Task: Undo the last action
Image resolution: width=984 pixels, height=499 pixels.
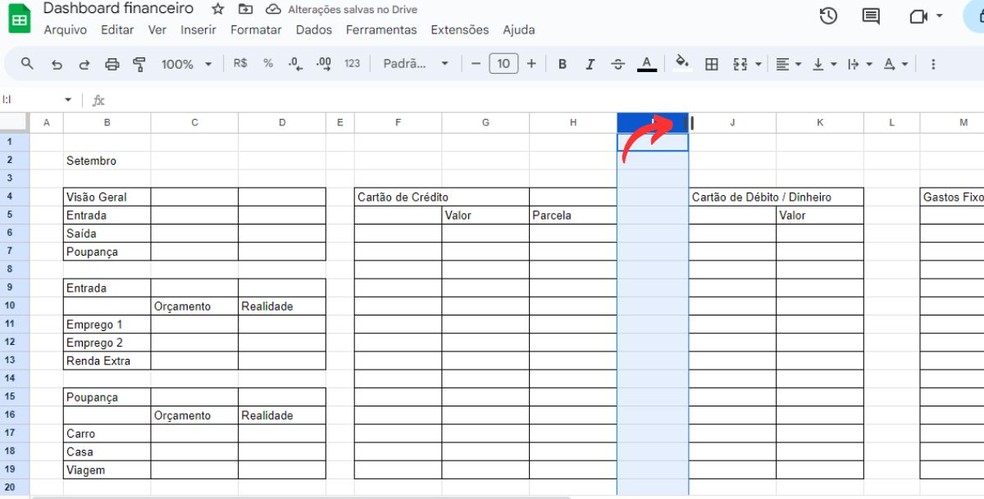Action: pyautogui.click(x=57, y=64)
